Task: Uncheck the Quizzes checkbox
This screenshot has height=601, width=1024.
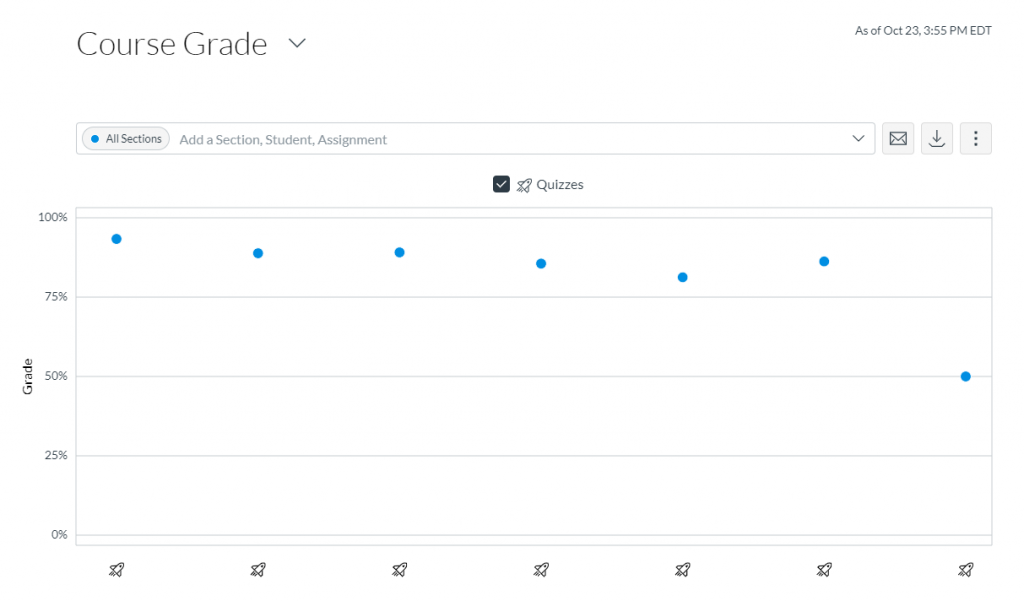Action: click(500, 184)
